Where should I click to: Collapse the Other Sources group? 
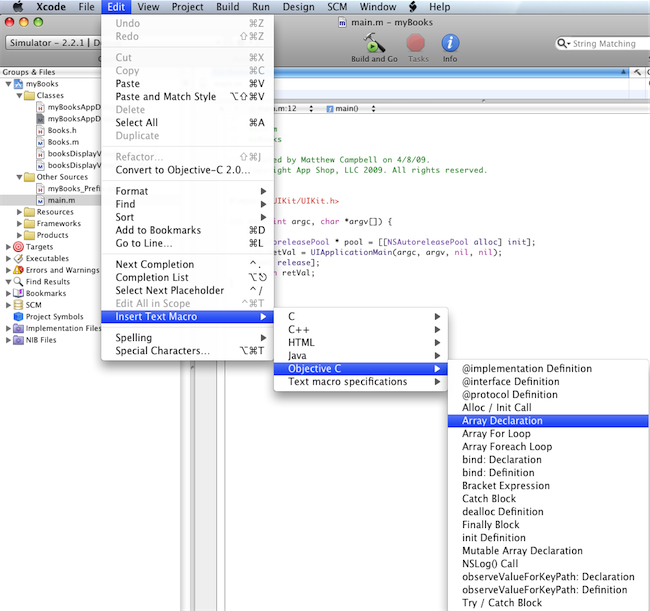[19, 177]
